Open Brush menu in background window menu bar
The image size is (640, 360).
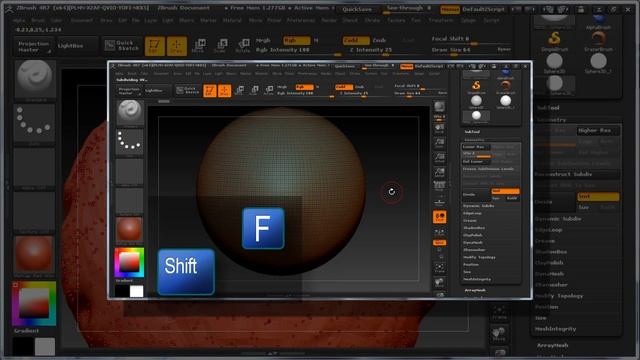point(38,20)
